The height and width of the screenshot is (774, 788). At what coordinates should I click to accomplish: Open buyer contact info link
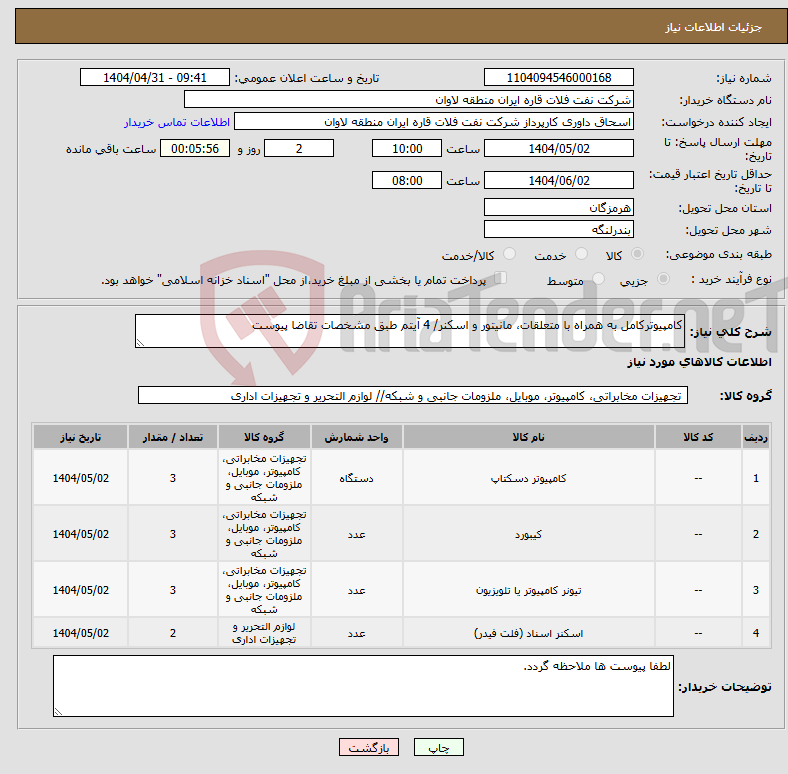click(x=177, y=122)
